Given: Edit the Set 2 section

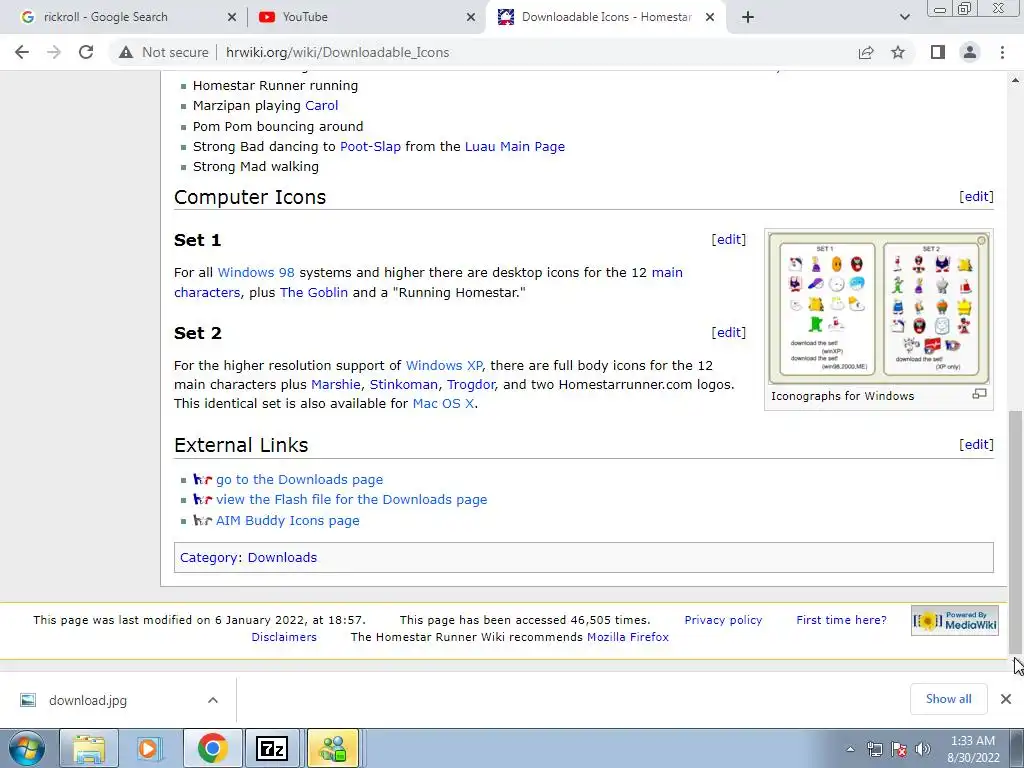Looking at the screenshot, I should tap(729, 332).
